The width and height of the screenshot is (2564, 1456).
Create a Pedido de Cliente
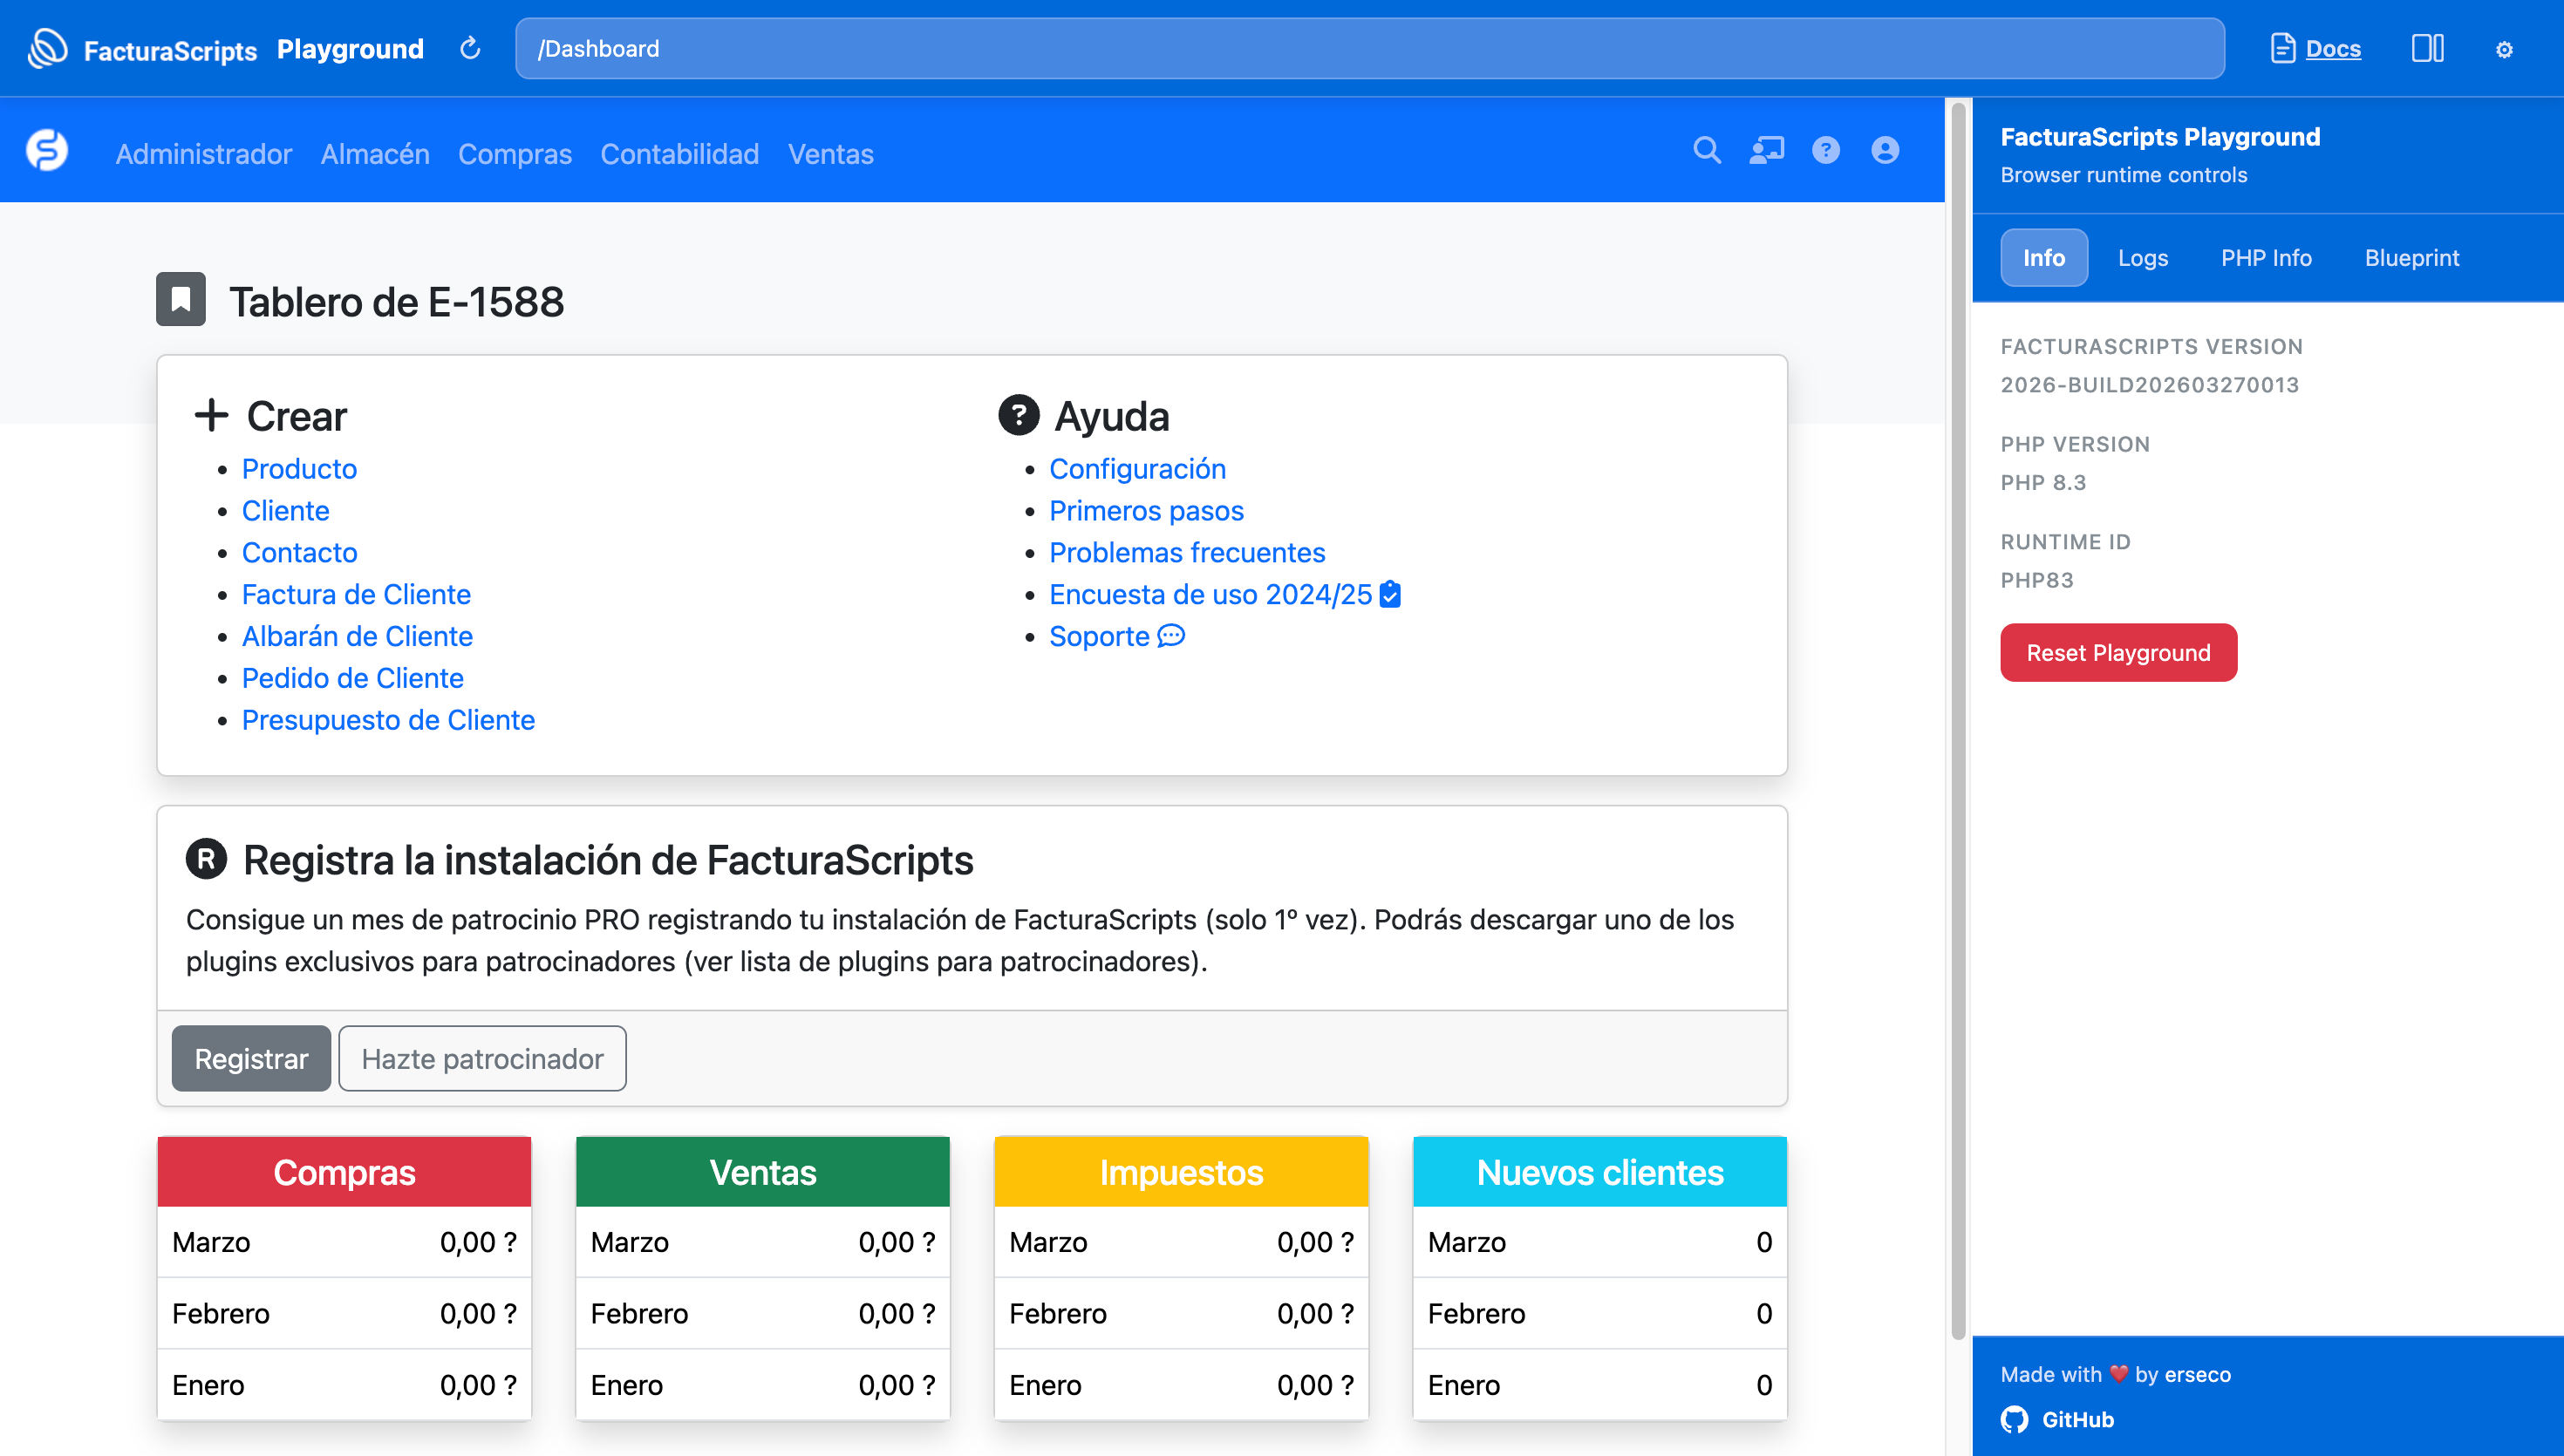coord(352,678)
